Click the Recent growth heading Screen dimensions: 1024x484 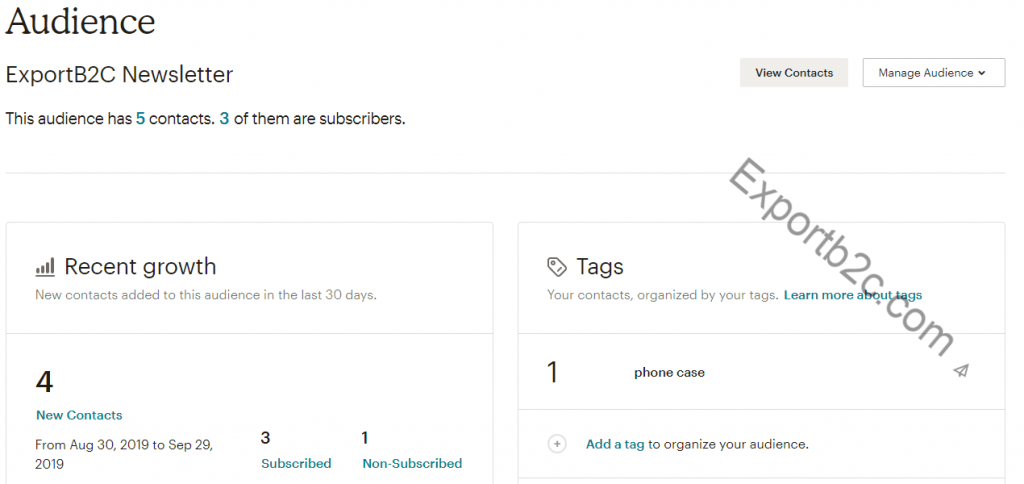(x=140, y=266)
